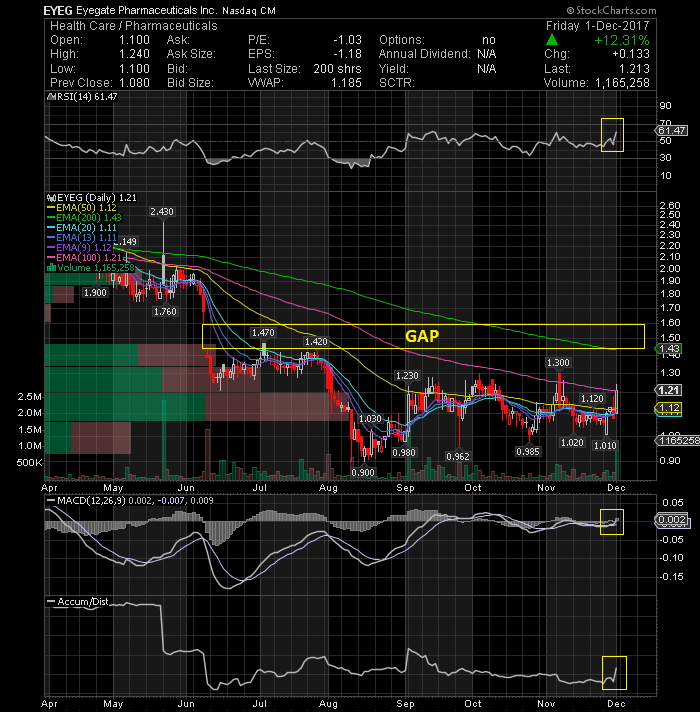Click the EMA(20) 1.11 legend entry
Screen dimensions: 700x712
[82, 228]
